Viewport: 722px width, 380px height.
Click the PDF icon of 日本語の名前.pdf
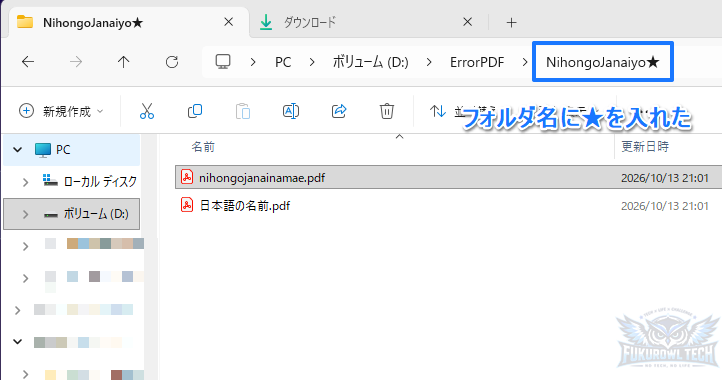pos(187,205)
